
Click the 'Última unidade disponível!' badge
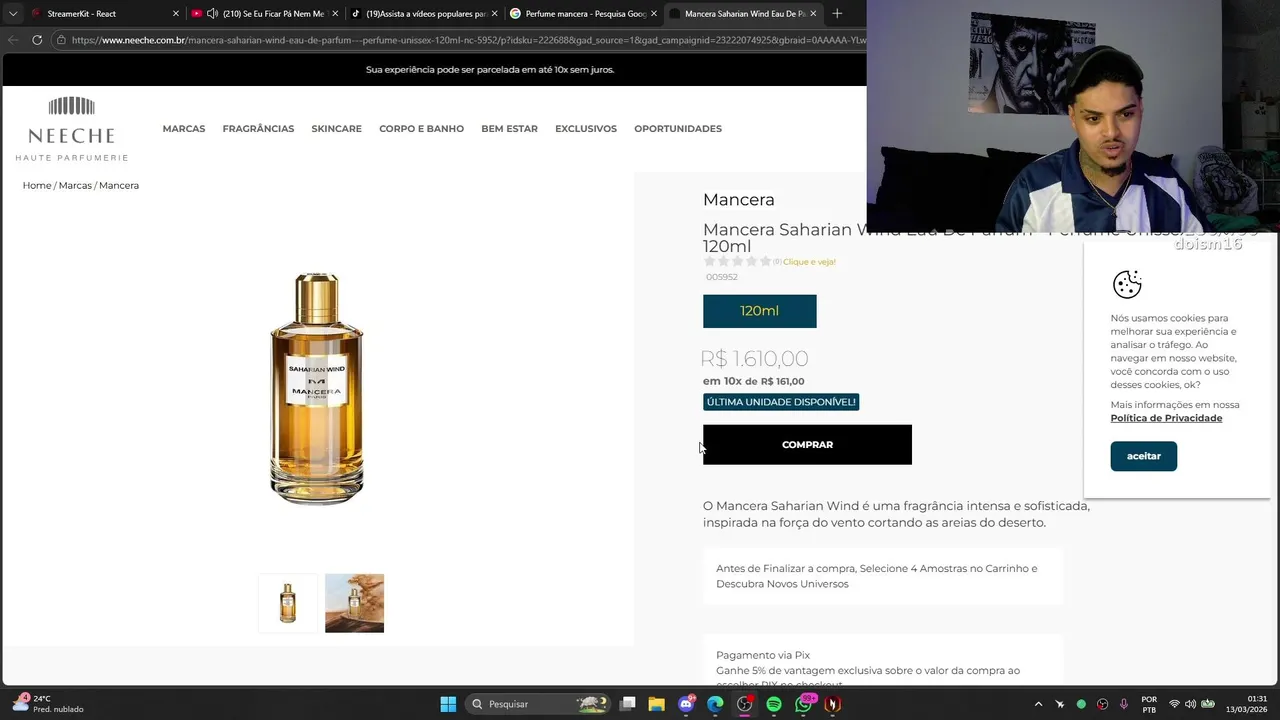pyautogui.click(x=781, y=402)
